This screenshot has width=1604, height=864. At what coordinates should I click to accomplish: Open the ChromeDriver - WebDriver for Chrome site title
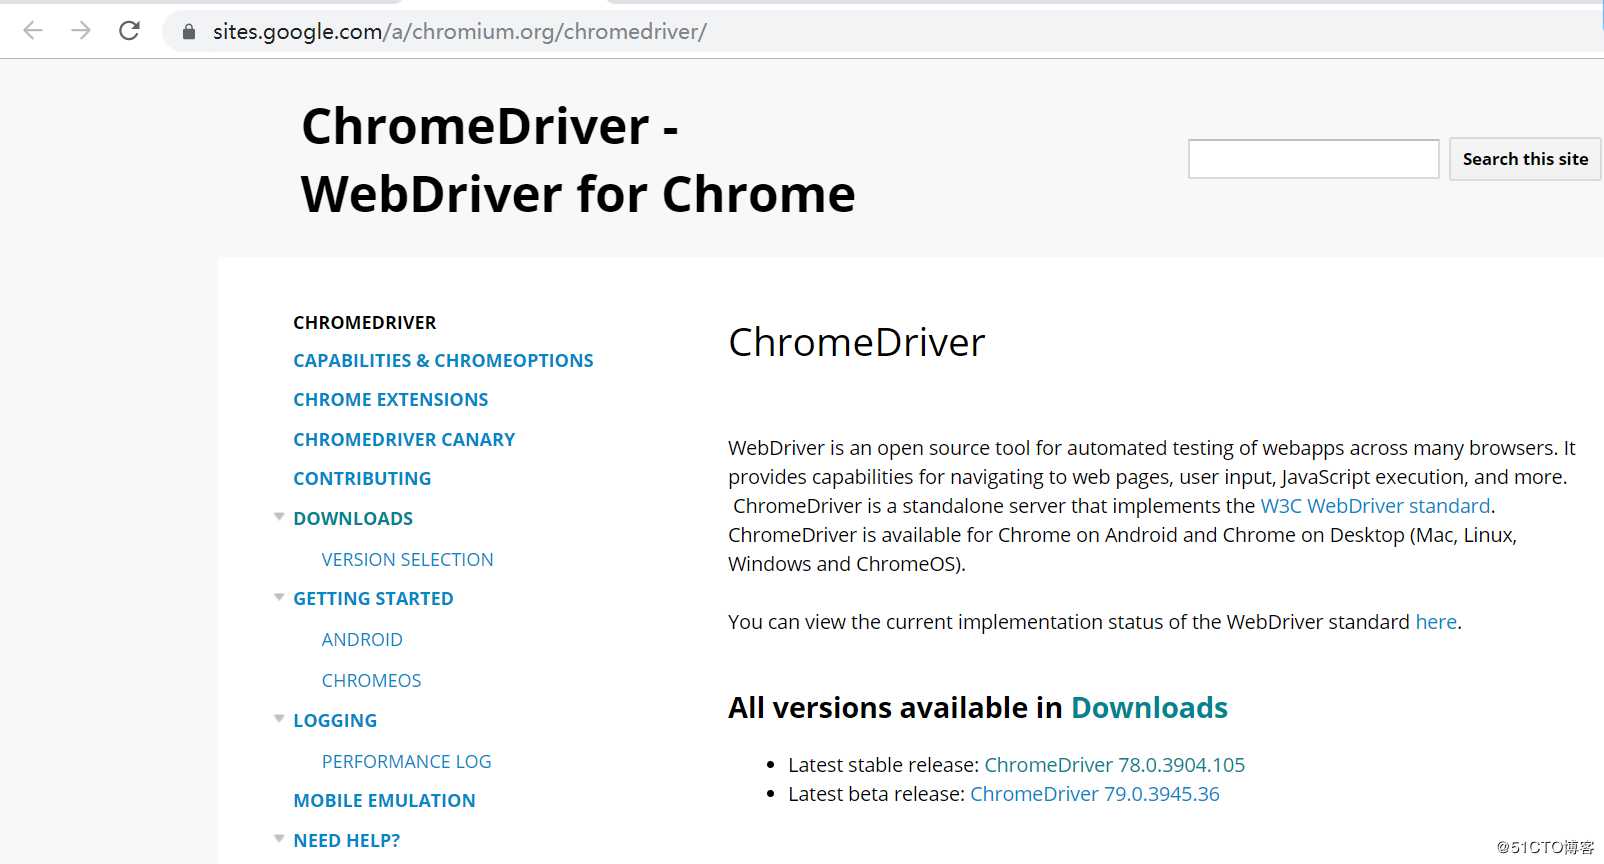tap(578, 160)
